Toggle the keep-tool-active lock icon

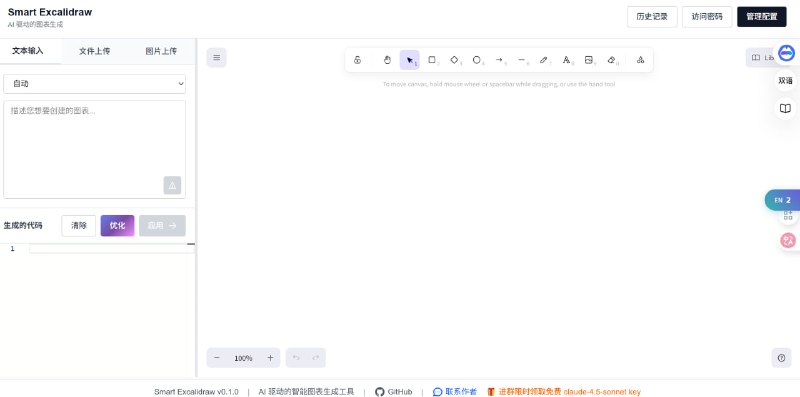357,60
